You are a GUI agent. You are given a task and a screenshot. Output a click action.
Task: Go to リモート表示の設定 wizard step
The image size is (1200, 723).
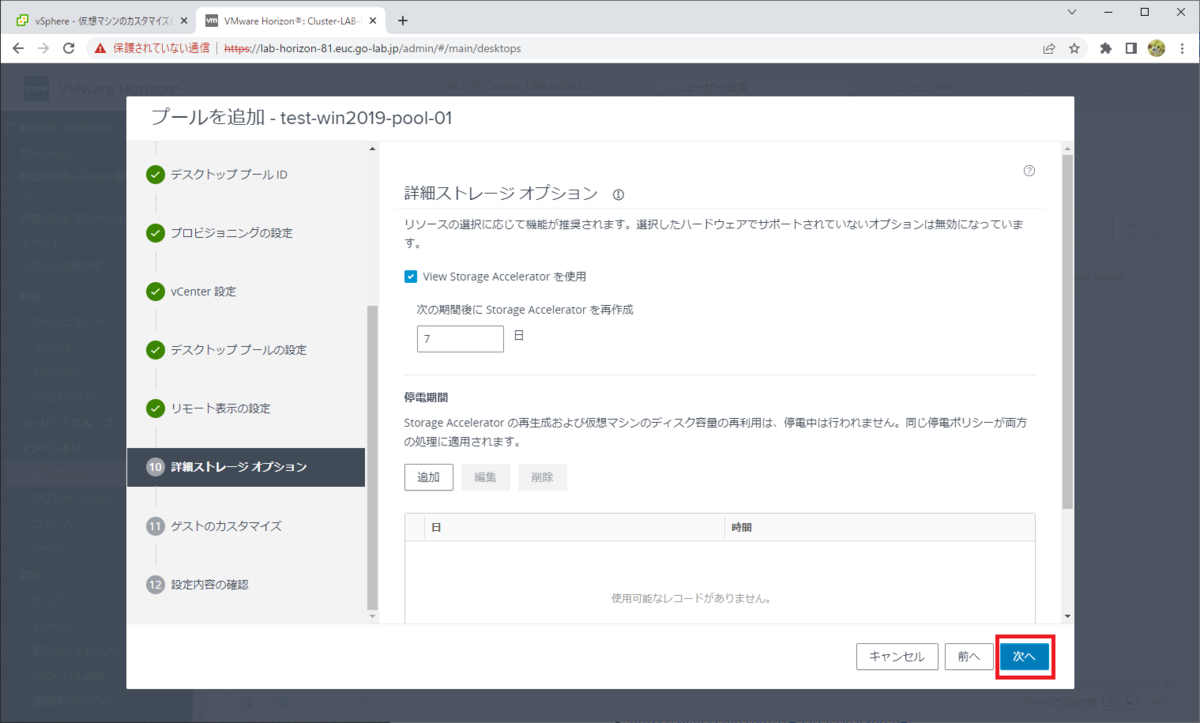tap(220, 408)
